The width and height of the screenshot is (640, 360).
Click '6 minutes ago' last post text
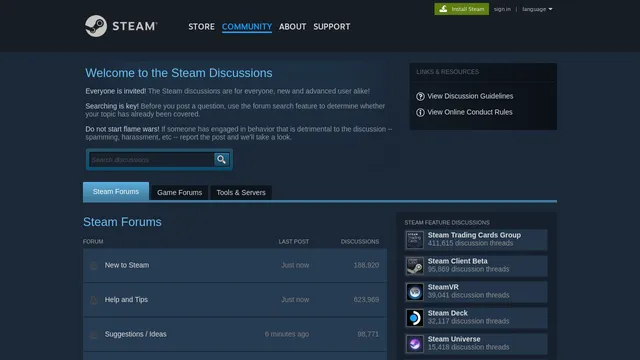[287, 334]
